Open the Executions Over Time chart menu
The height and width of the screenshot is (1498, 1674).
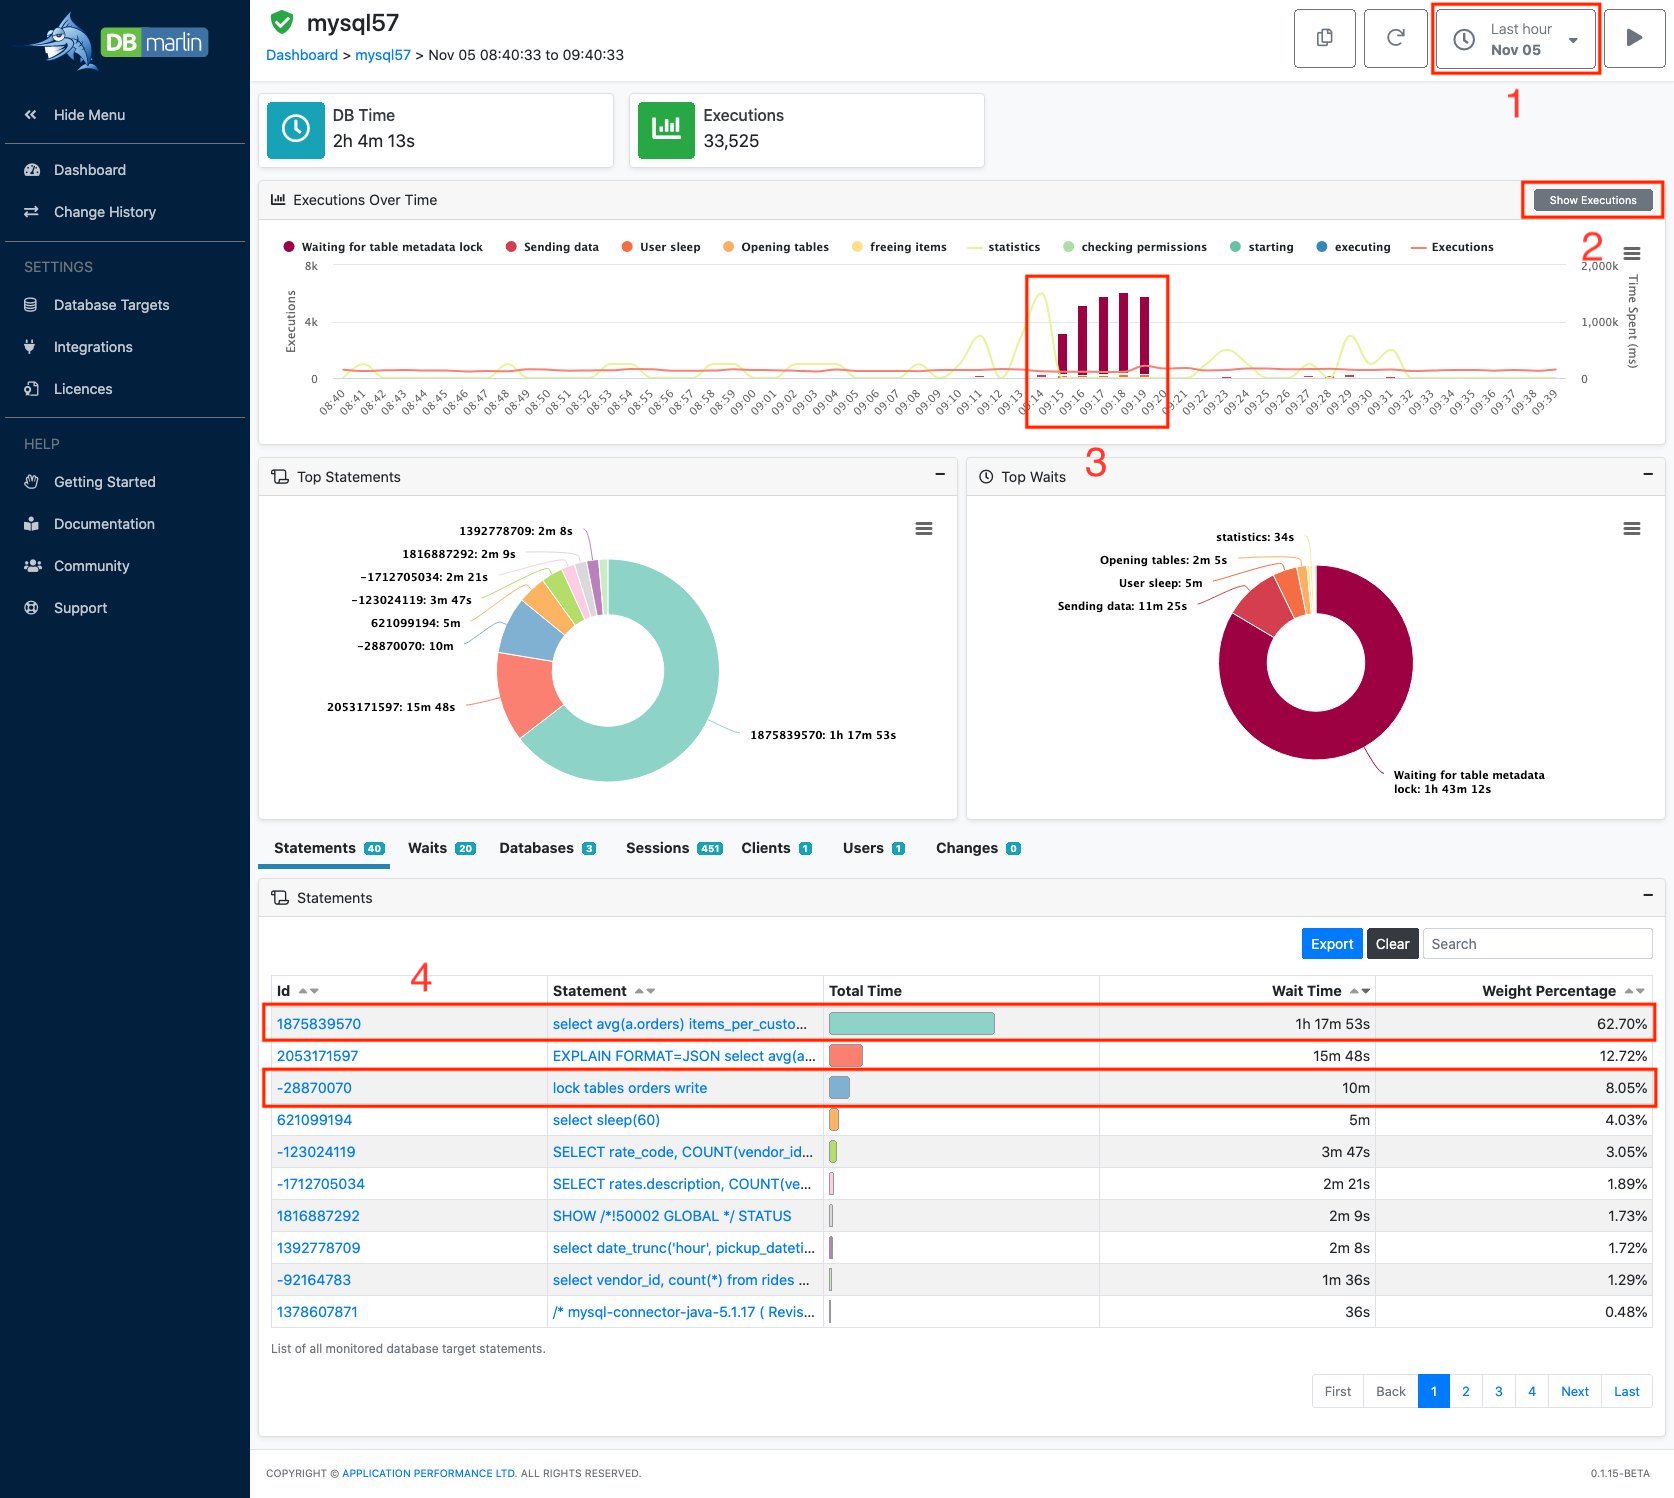click(x=1632, y=253)
